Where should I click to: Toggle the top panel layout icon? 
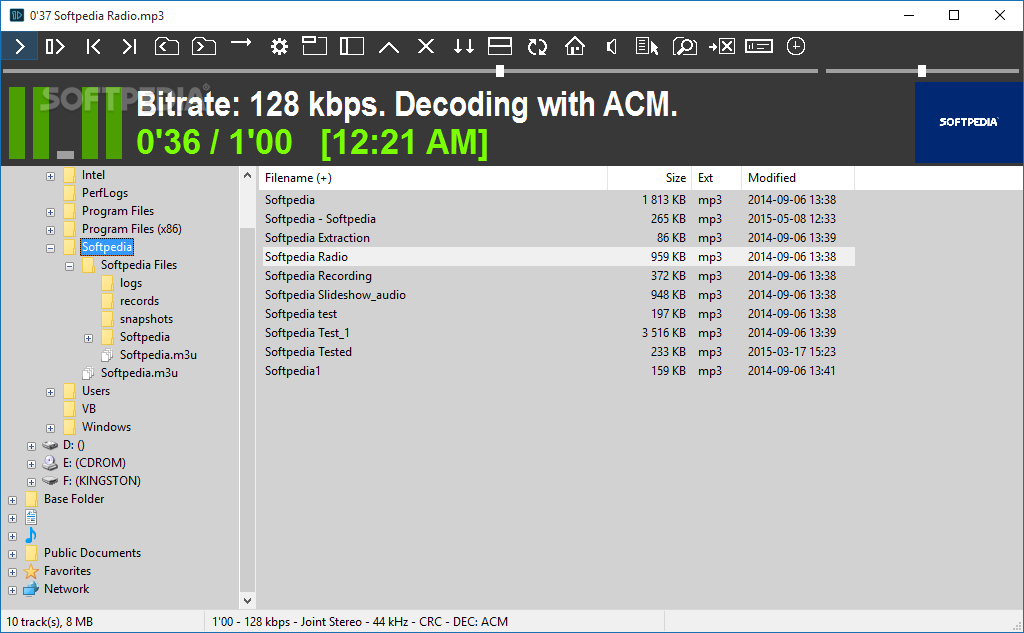click(x=314, y=46)
